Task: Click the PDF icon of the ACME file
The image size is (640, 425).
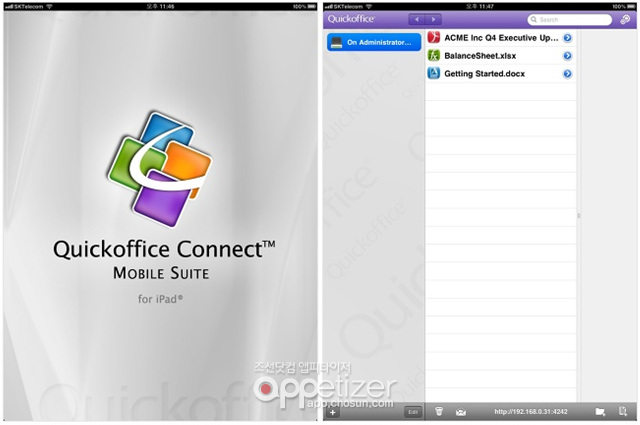Action: point(433,38)
